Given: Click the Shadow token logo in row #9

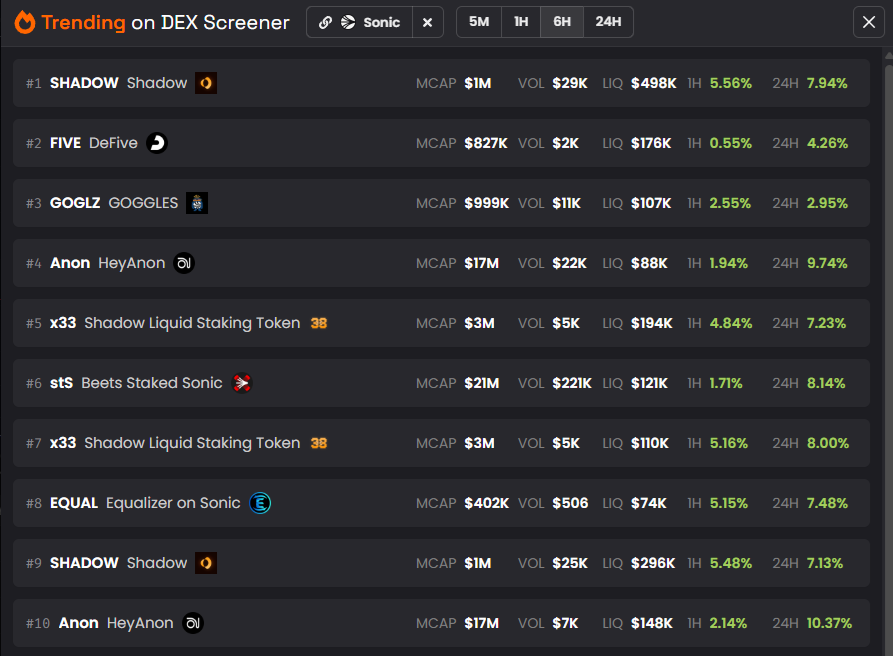Looking at the screenshot, I should click(x=206, y=563).
